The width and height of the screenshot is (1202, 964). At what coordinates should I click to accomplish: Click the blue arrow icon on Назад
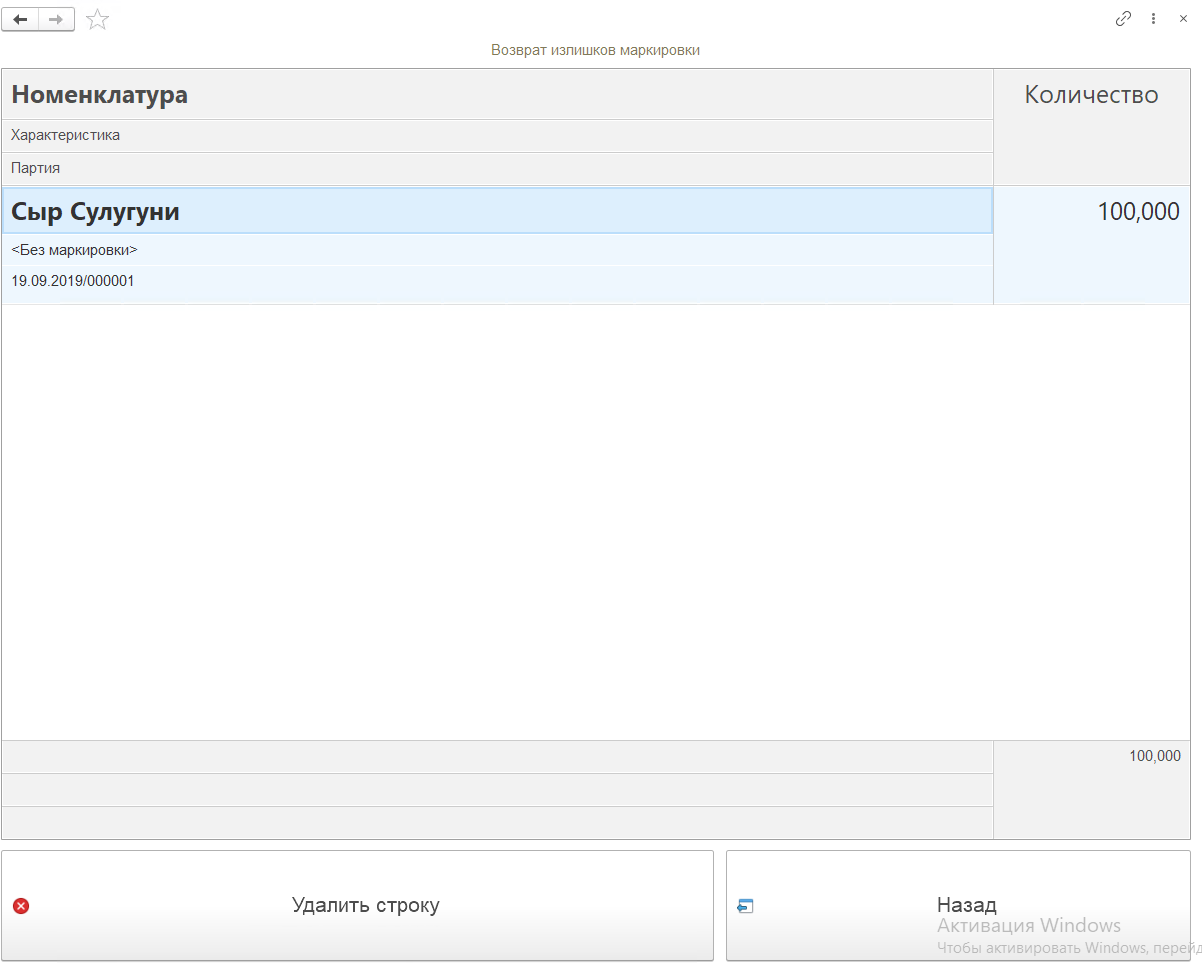(x=745, y=906)
